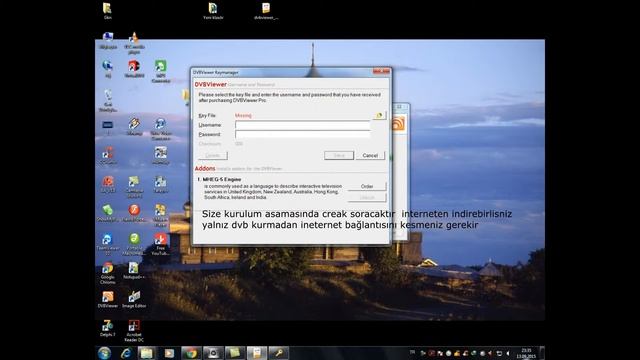Open File Explorer from the taskbar
The width and height of the screenshot is (640, 360).
147,353
